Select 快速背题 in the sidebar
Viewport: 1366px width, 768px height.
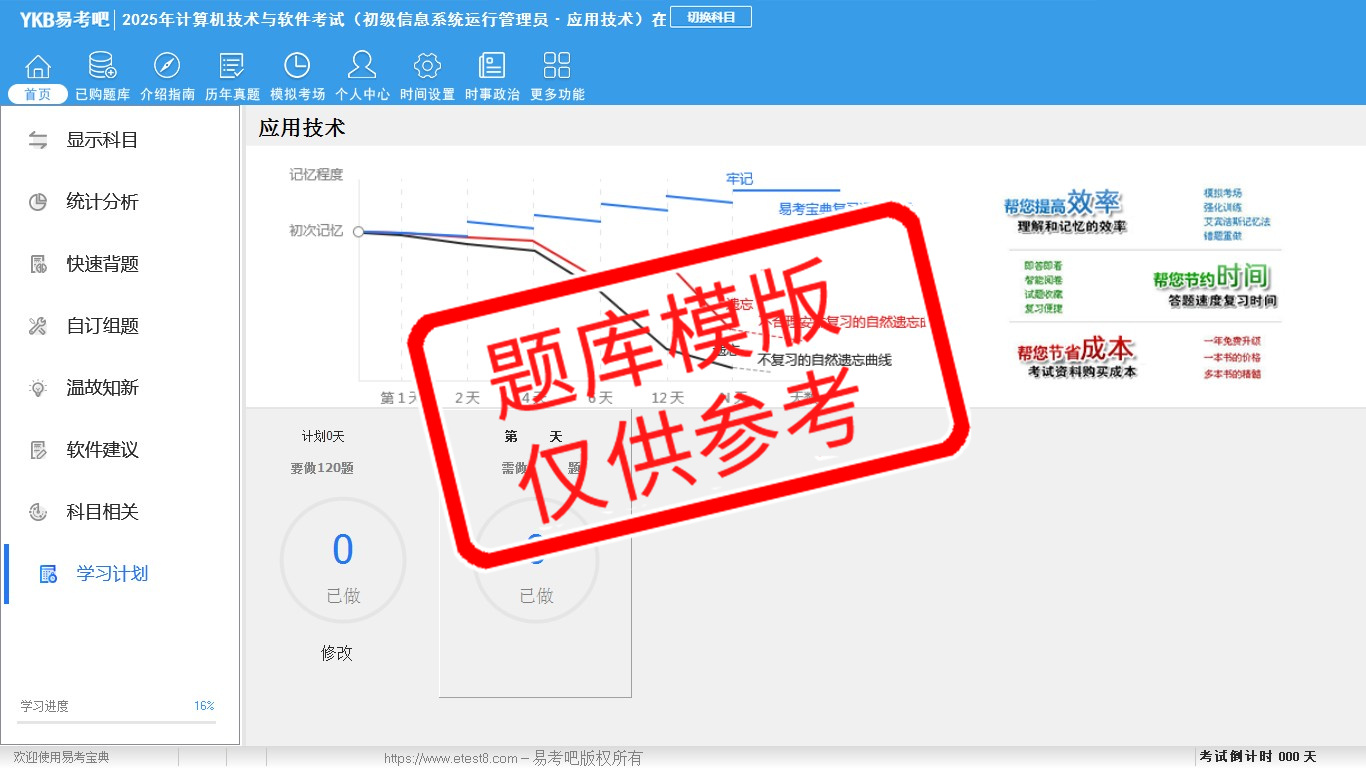[x=101, y=264]
